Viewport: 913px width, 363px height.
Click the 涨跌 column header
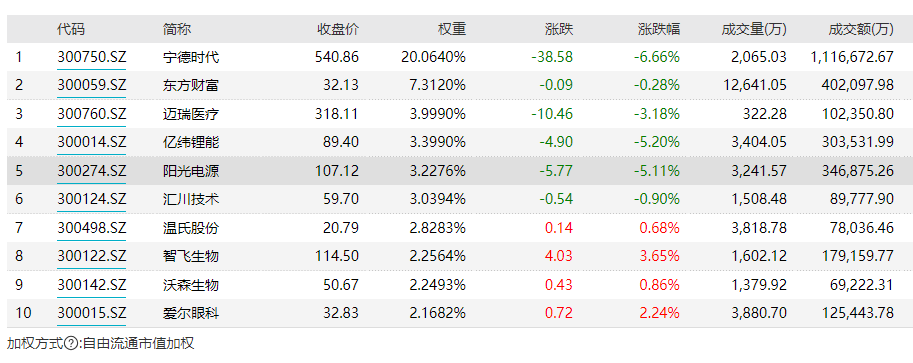tap(559, 29)
